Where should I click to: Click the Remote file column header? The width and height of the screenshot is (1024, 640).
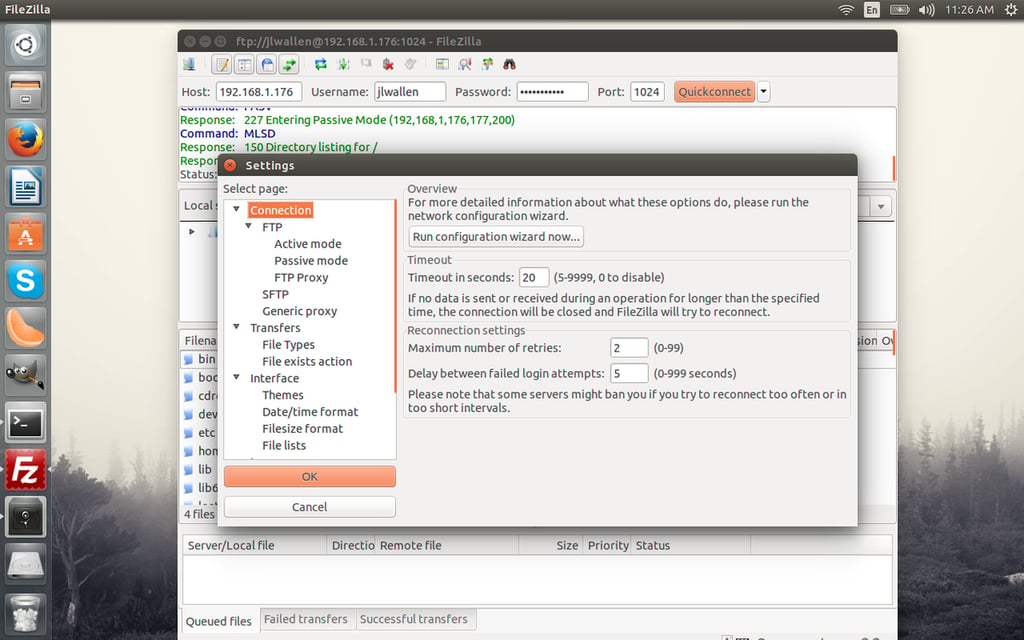click(x=447, y=545)
